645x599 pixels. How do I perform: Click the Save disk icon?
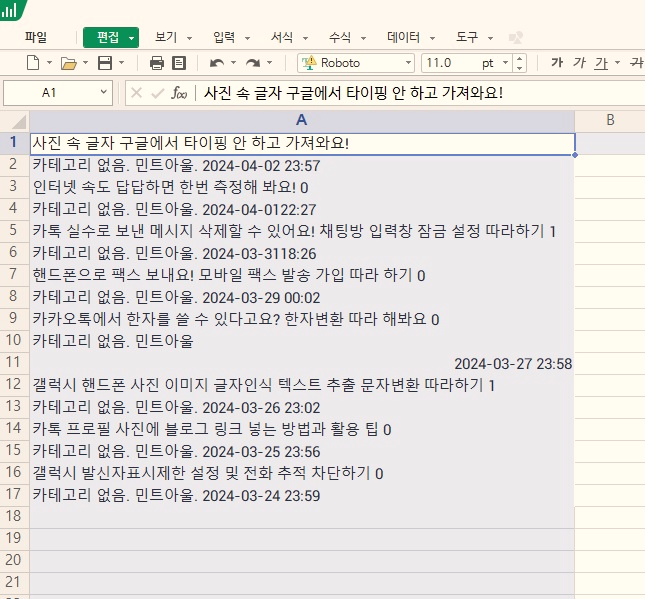click(x=105, y=63)
